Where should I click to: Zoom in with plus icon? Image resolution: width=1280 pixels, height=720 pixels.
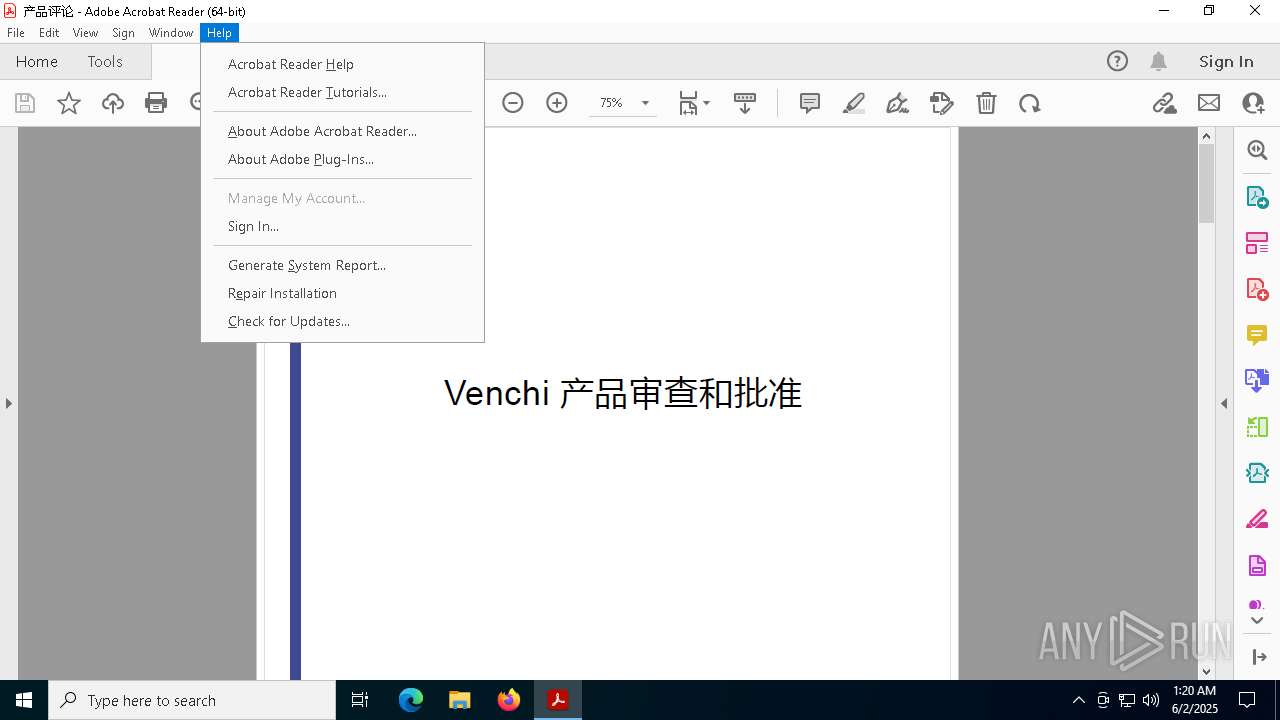557,103
